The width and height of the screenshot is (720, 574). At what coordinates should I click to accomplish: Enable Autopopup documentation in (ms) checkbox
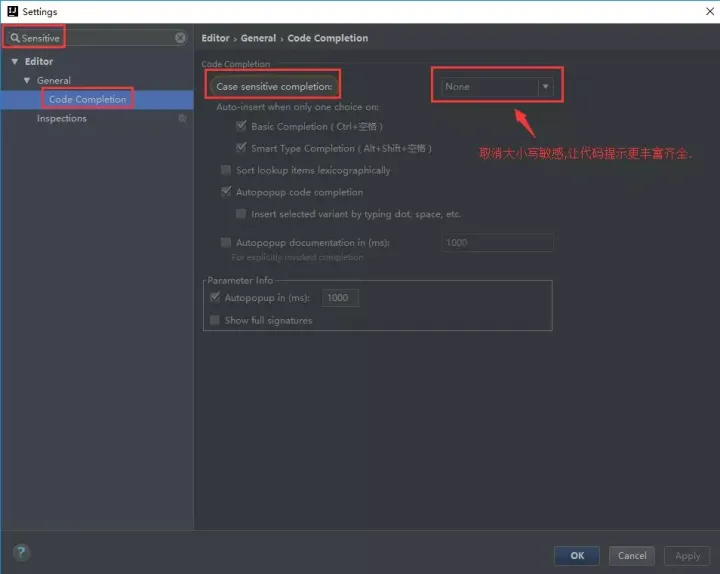point(226,242)
